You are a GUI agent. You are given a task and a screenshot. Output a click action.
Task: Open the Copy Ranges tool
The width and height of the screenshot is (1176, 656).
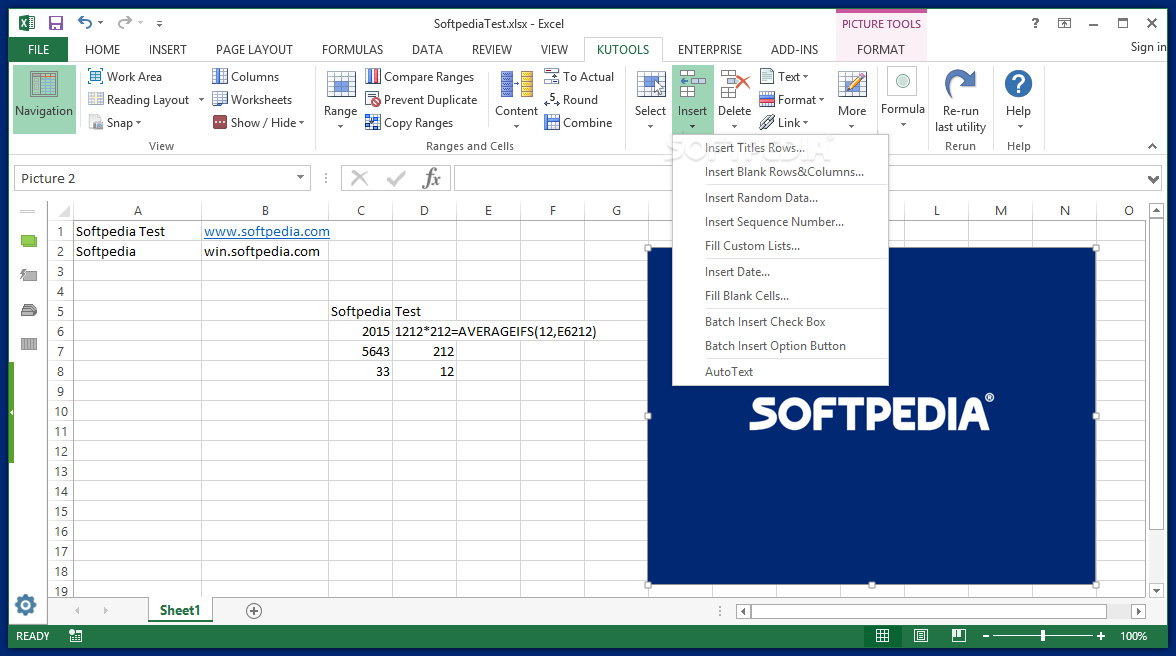[410, 123]
